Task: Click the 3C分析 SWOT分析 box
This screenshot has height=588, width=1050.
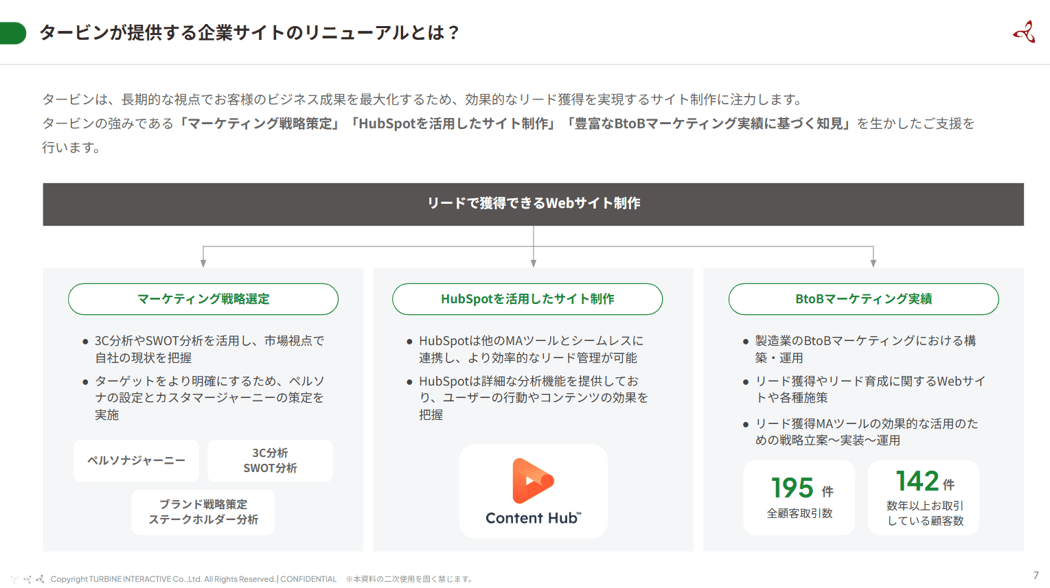Action: click(270, 461)
